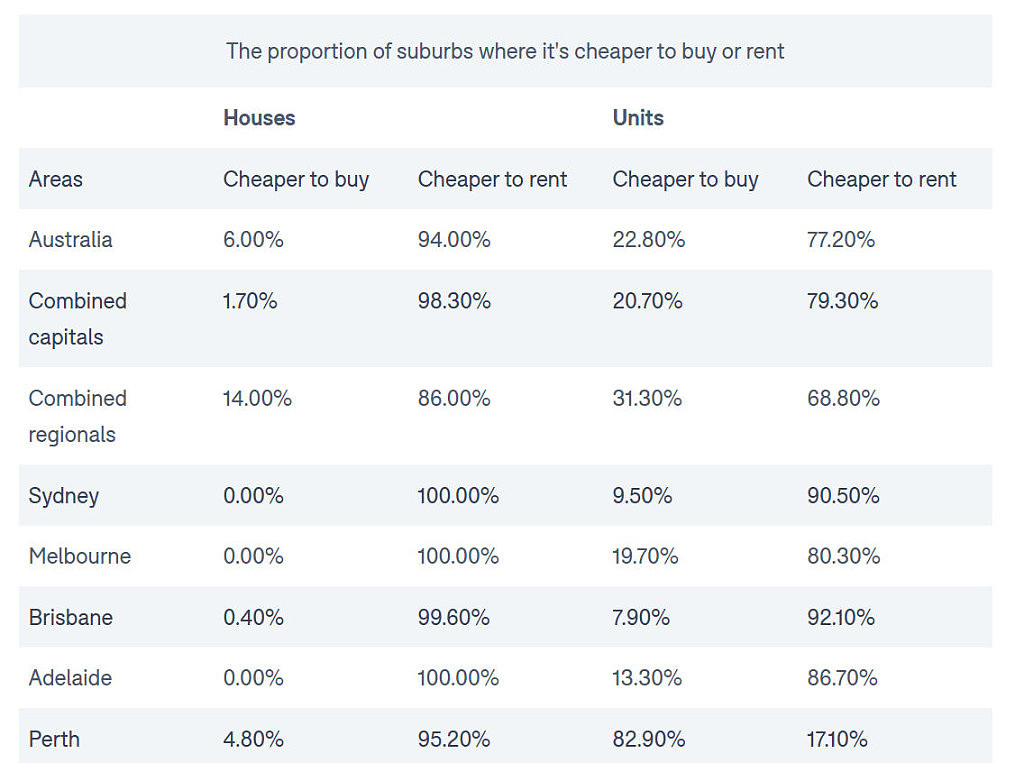This screenshot has height=763, width=1024.
Task: Click Houses 'Cheaper to buy' column header
Action: tap(296, 179)
